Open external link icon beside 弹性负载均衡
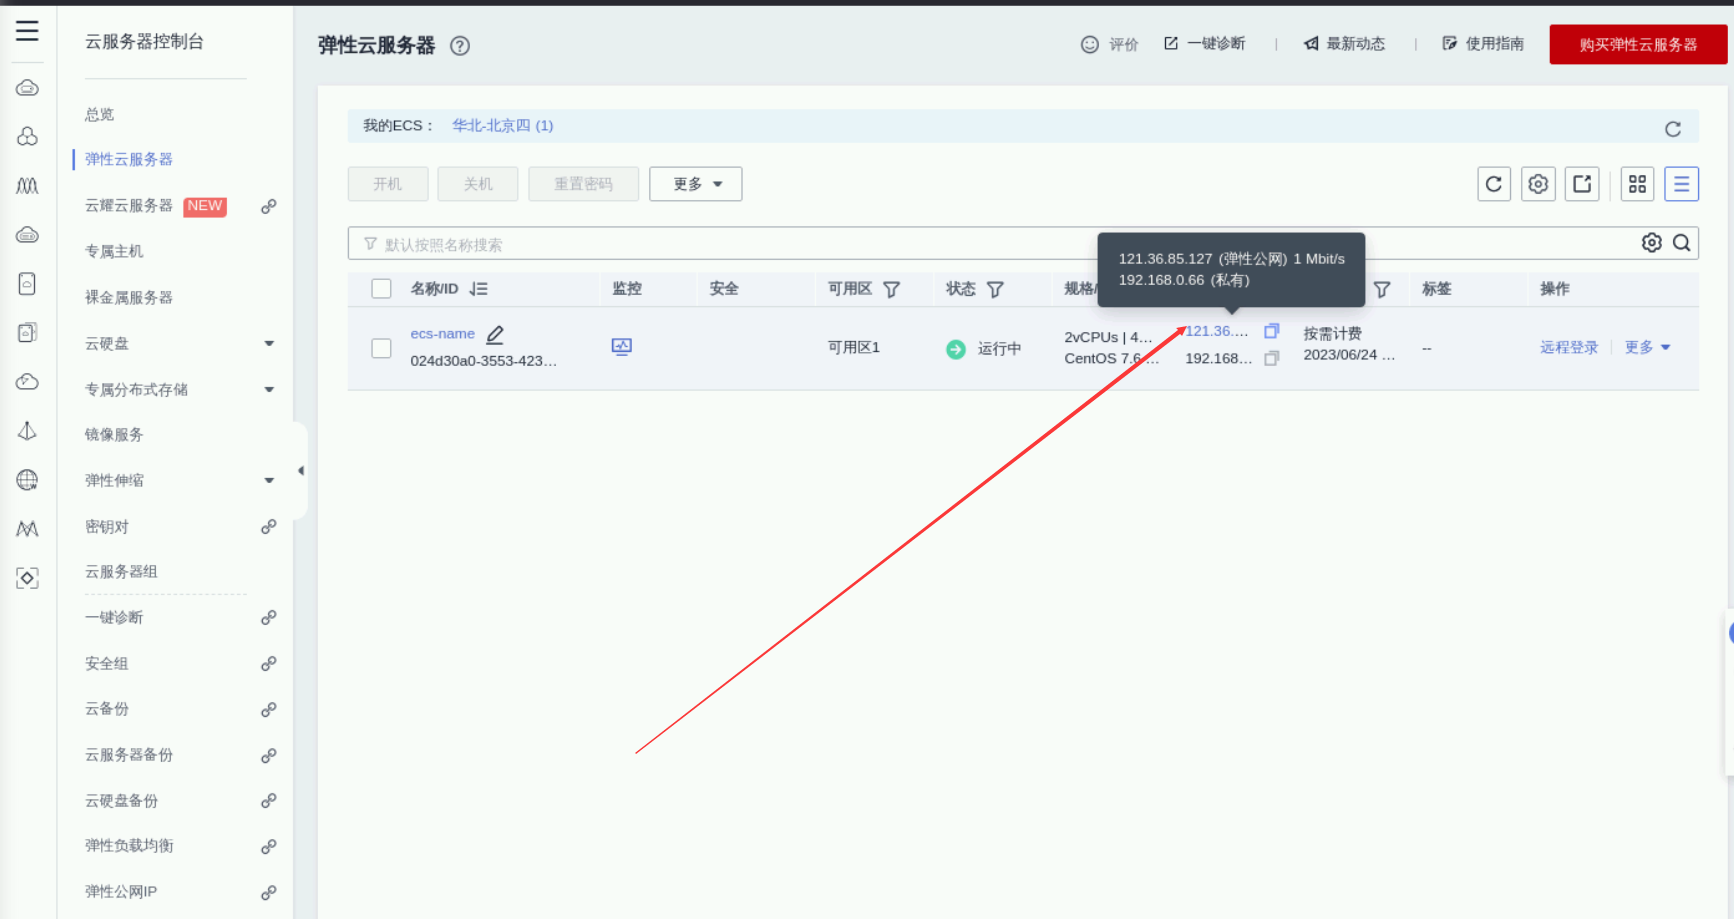This screenshot has width=1734, height=919. point(269,847)
